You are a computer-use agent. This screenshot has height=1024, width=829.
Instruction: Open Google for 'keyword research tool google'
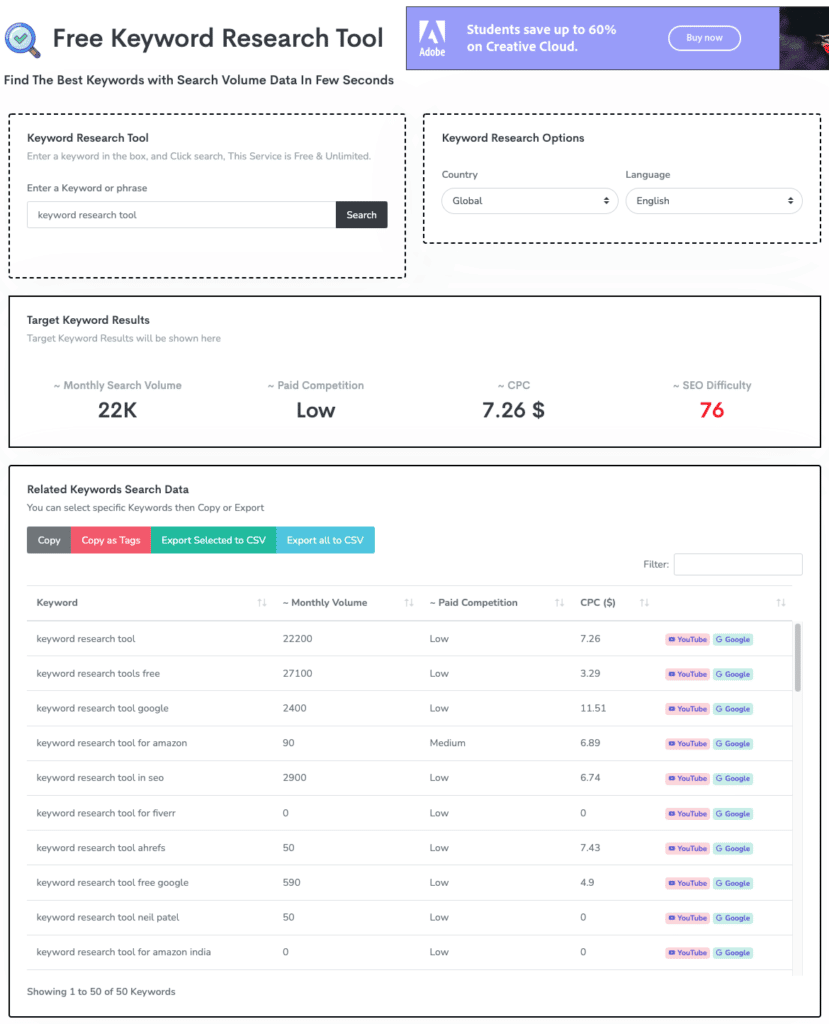[733, 709]
